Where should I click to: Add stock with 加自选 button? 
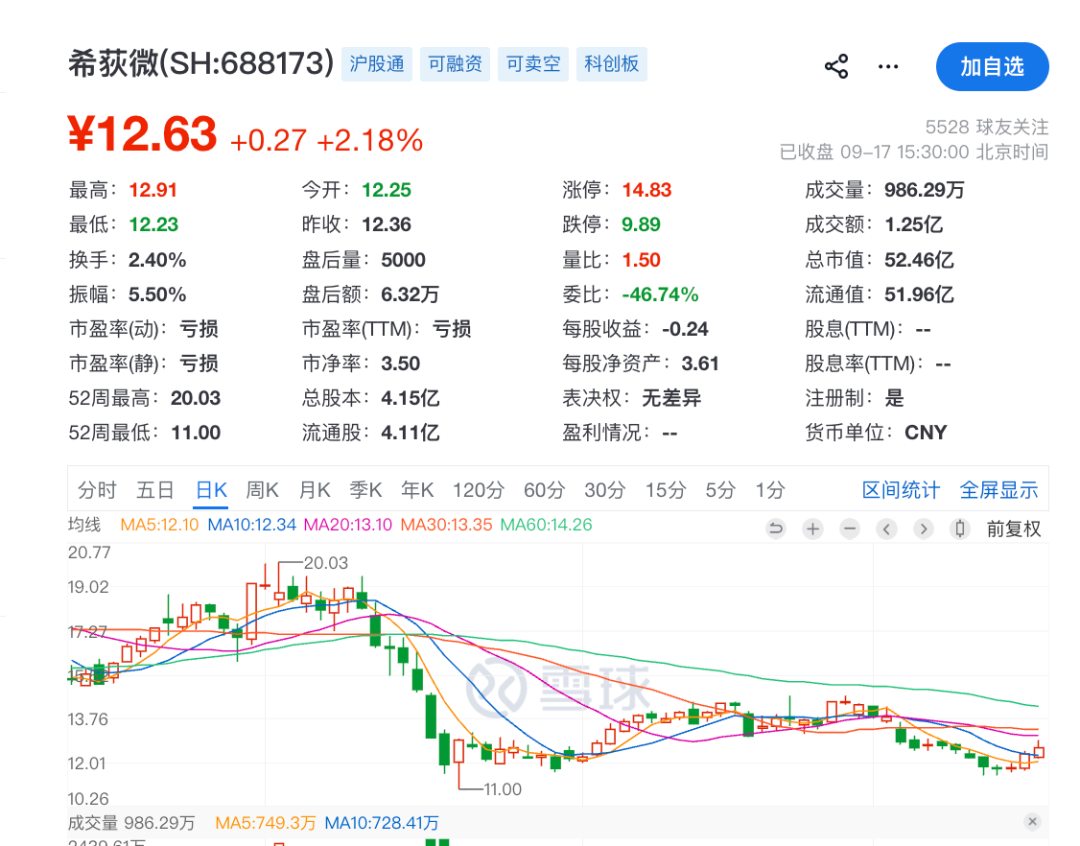992,67
